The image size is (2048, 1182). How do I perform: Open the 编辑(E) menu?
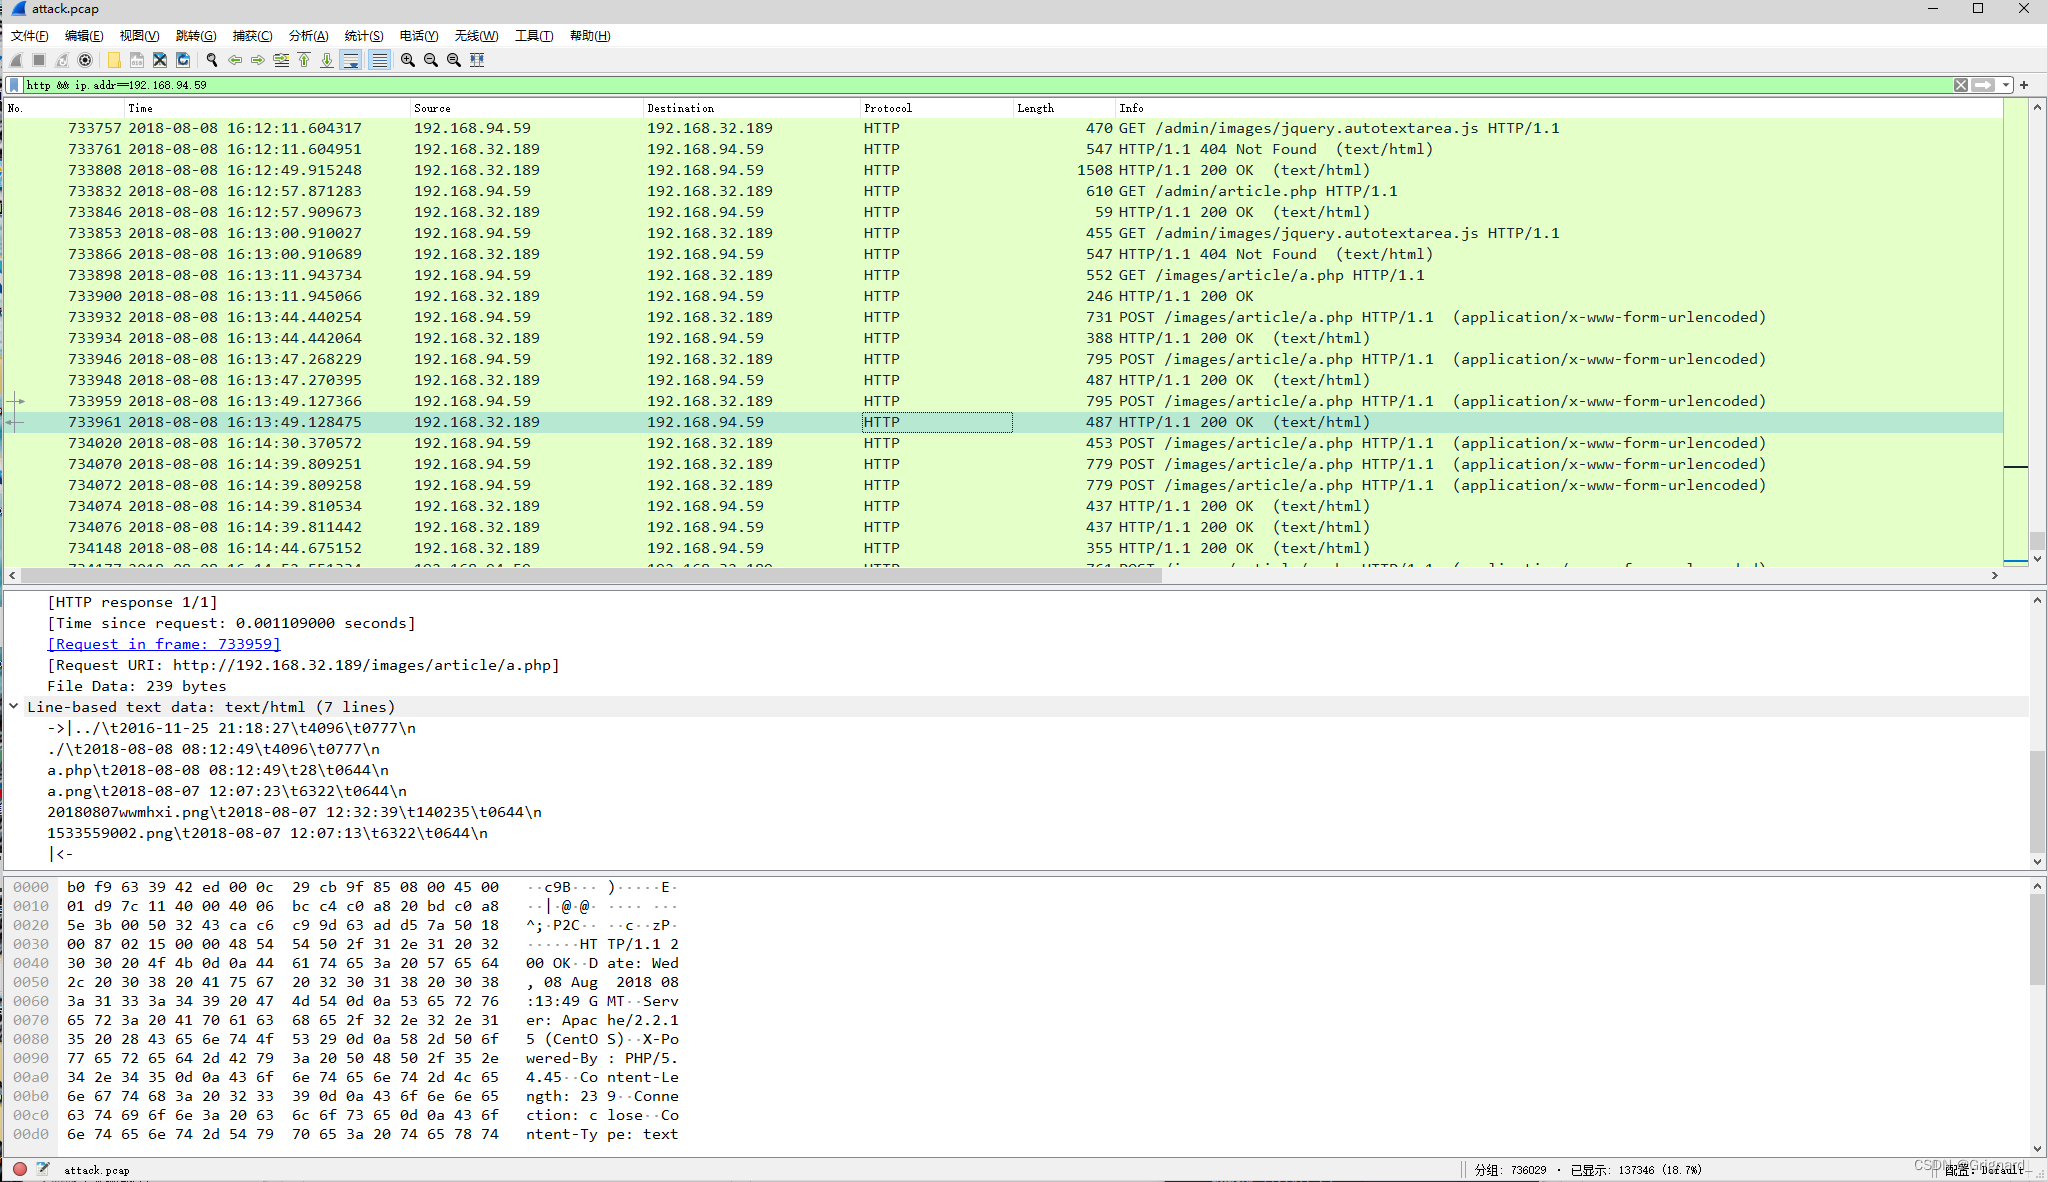84,36
